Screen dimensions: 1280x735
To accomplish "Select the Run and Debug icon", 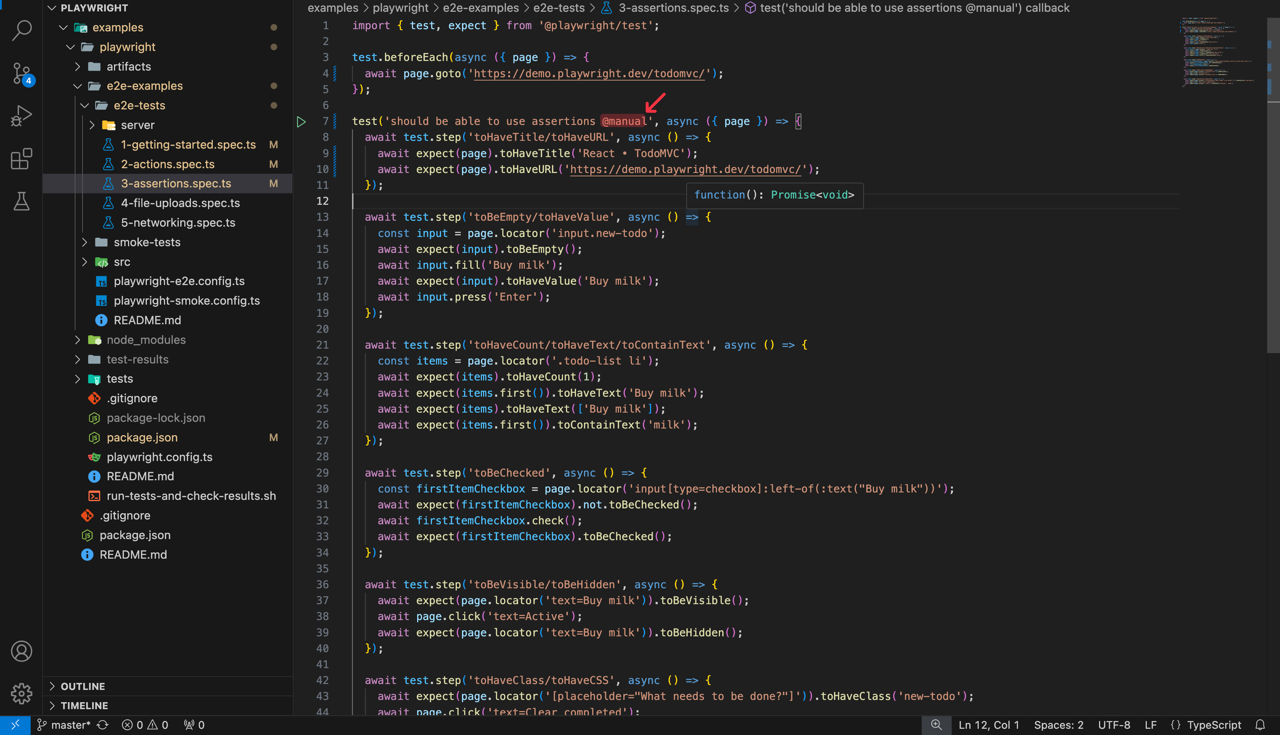I will click(21, 116).
